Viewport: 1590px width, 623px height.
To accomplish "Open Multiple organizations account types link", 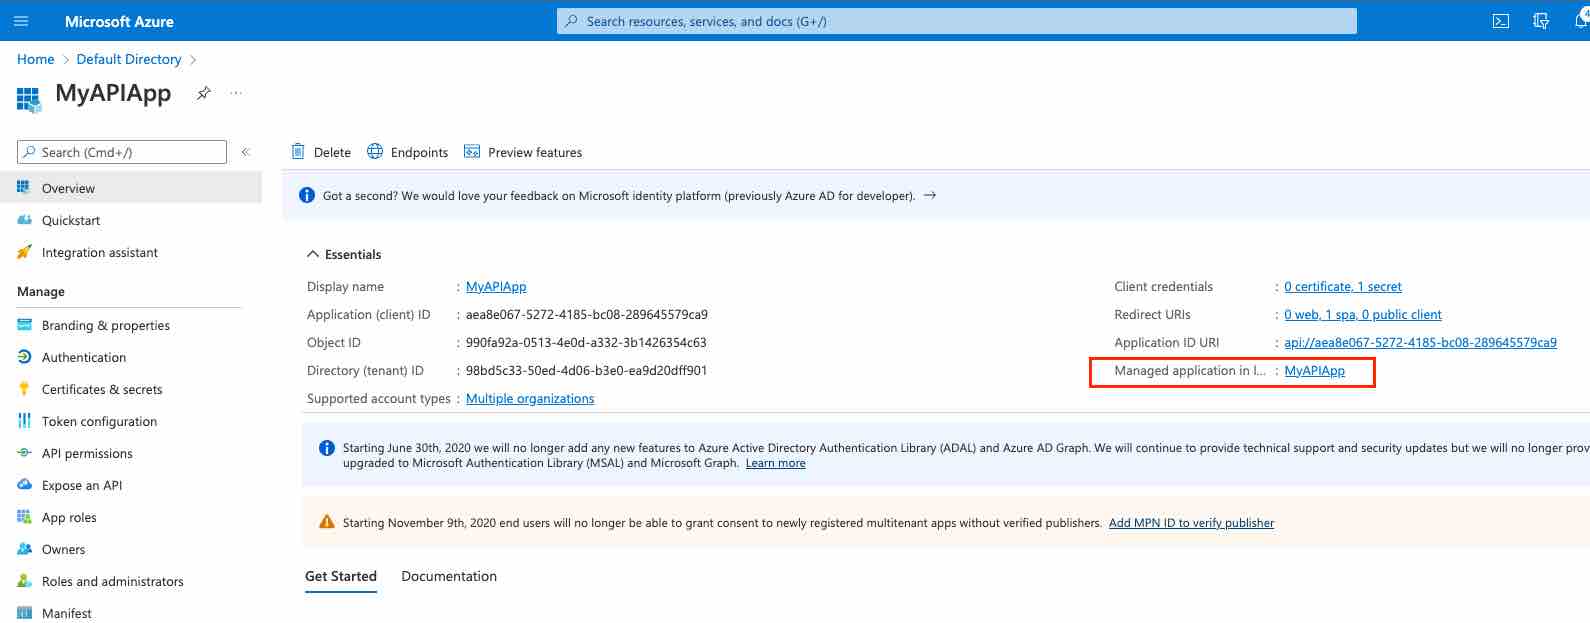I will point(530,398).
